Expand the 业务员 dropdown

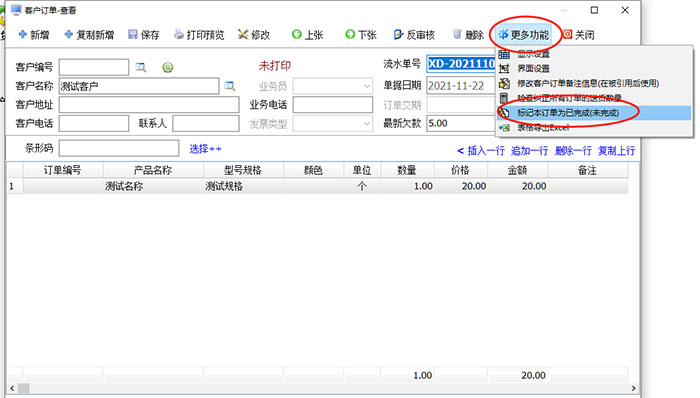point(367,86)
